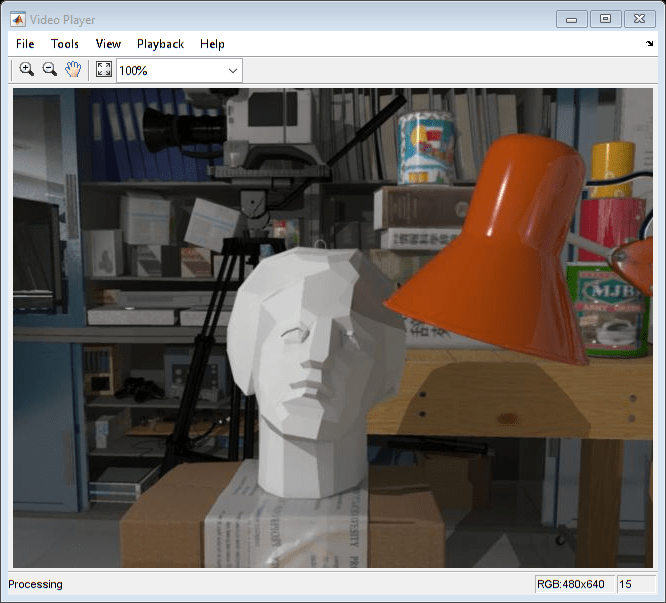Open the Tools menu
This screenshot has width=666, height=603.
[65, 44]
